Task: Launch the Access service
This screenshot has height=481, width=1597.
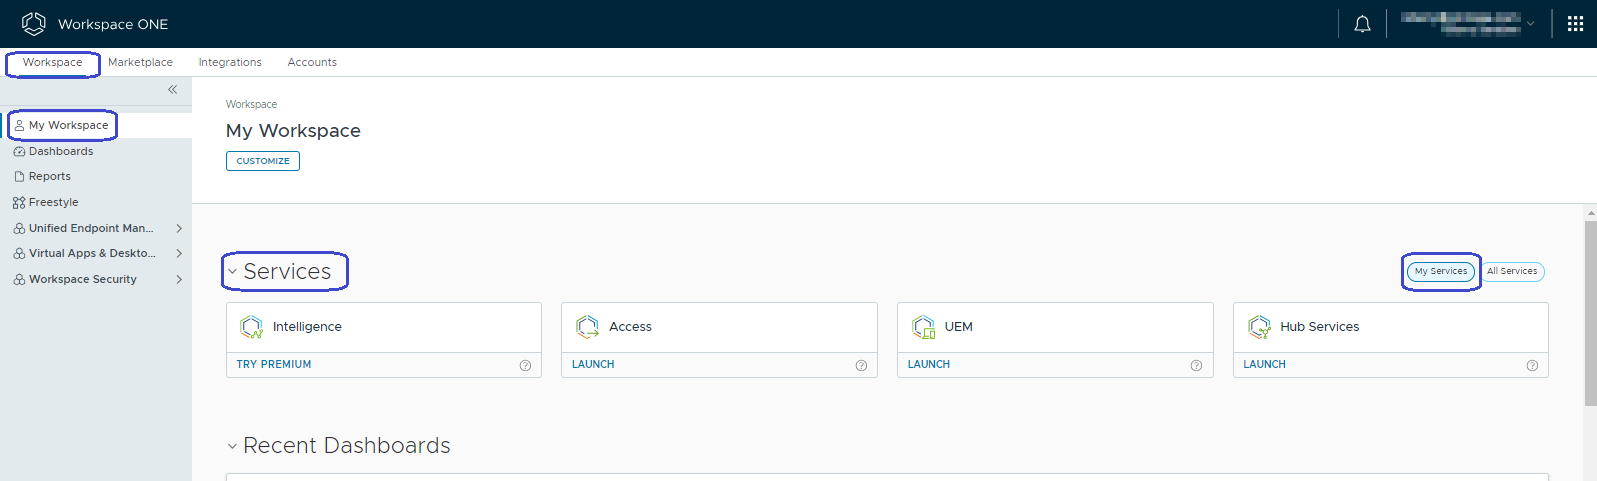Action: point(593,365)
